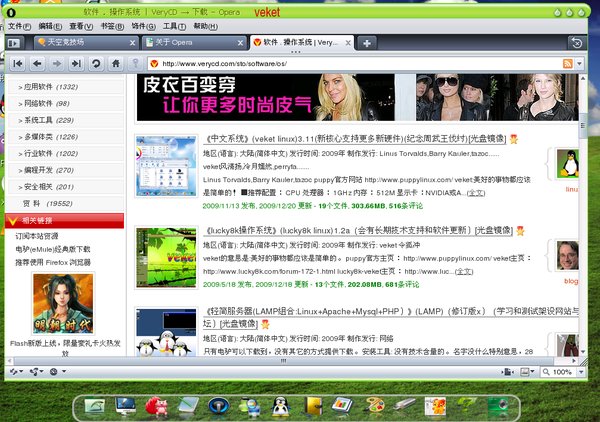Click the 订阅本站资源 link

(x=37, y=236)
